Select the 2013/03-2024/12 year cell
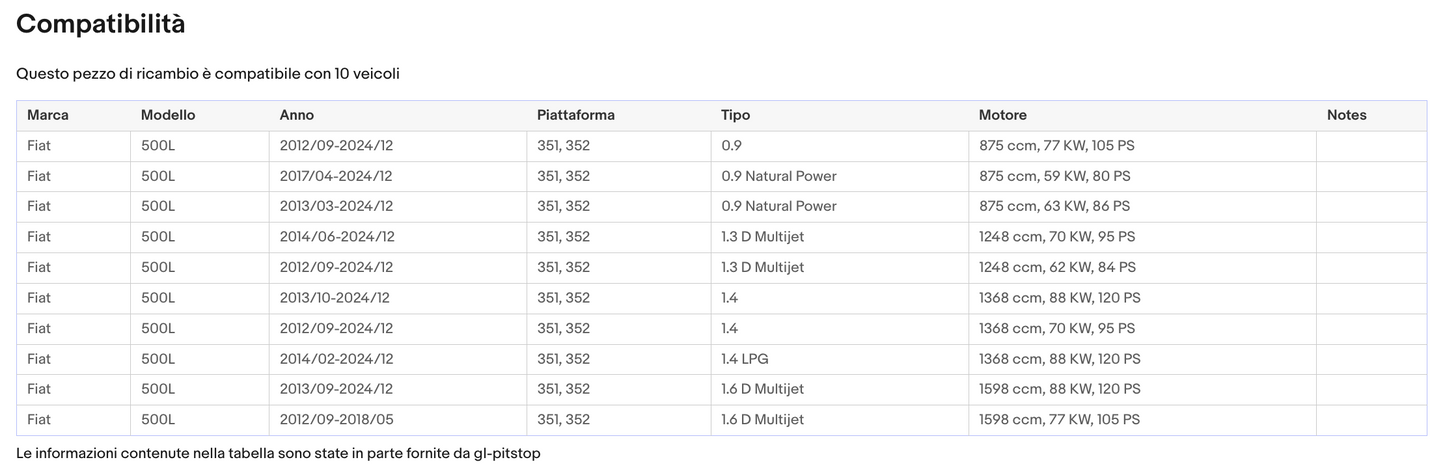The width and height of the screenshot is (1445, 475). [x=336, y=206]
